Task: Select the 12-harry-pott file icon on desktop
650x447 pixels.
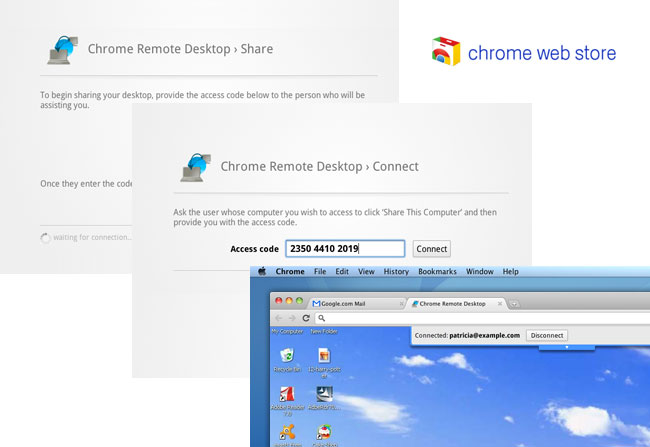Action: click(324, 355)
